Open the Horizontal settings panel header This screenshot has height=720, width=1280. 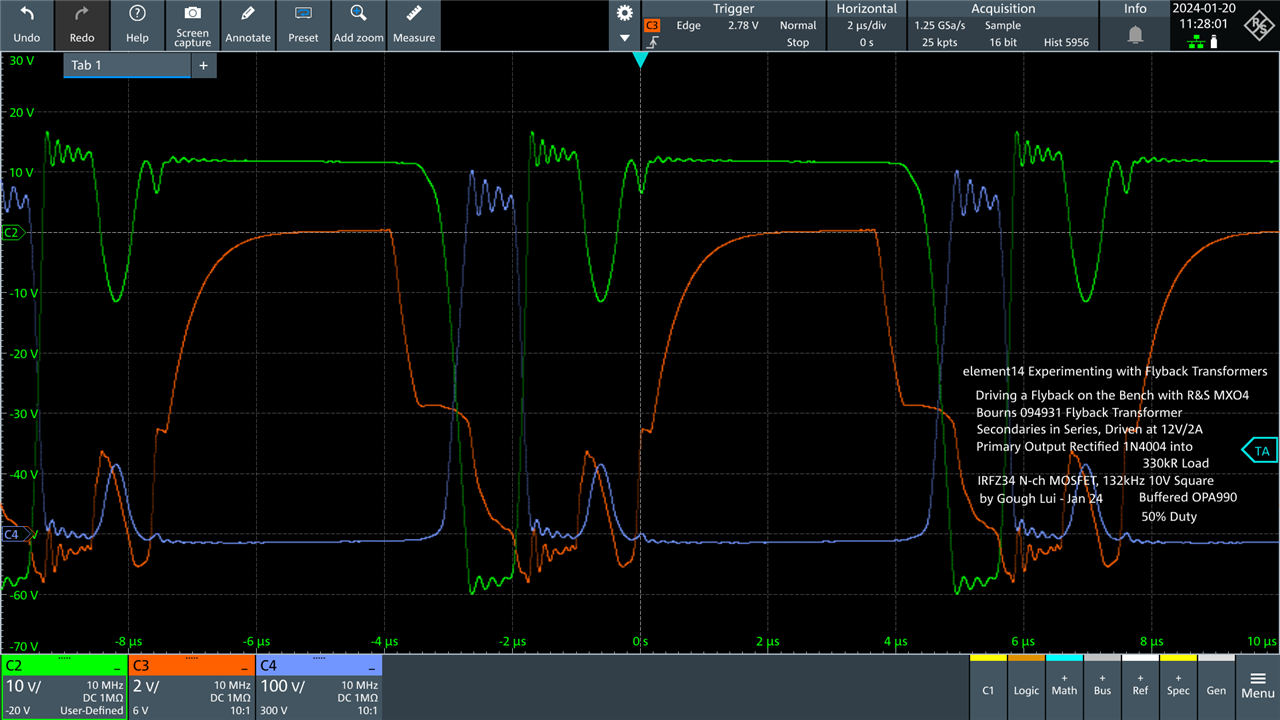click(x=866, y=8)
